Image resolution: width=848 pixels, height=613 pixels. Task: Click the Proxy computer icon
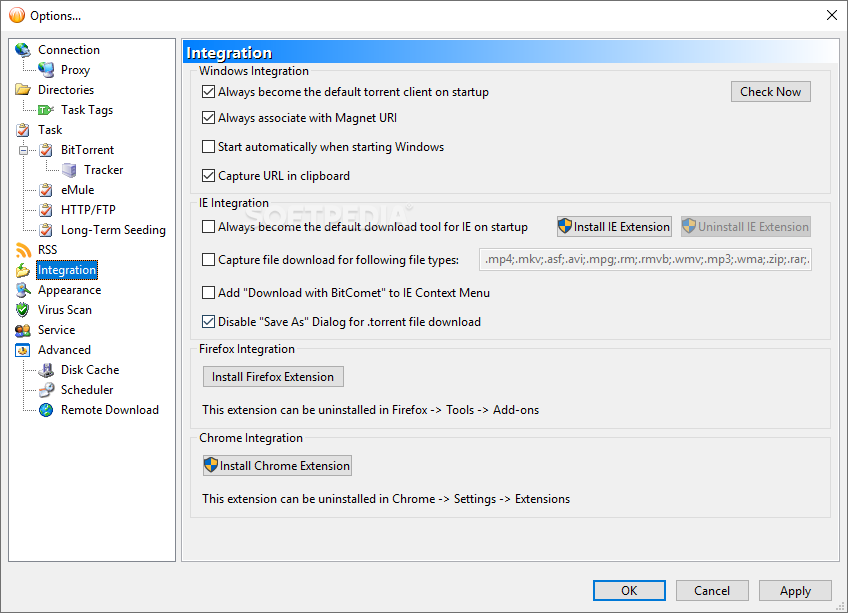46,70
